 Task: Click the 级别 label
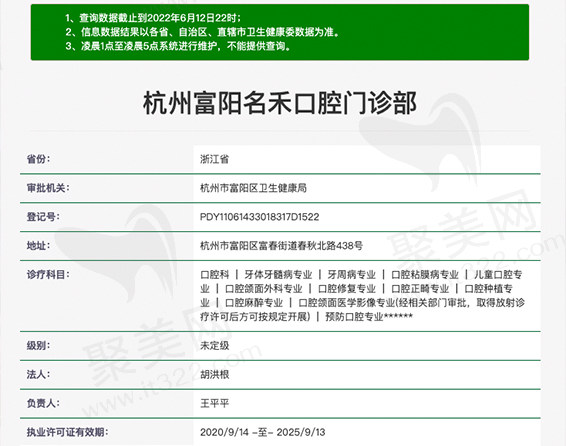(38, 345)
